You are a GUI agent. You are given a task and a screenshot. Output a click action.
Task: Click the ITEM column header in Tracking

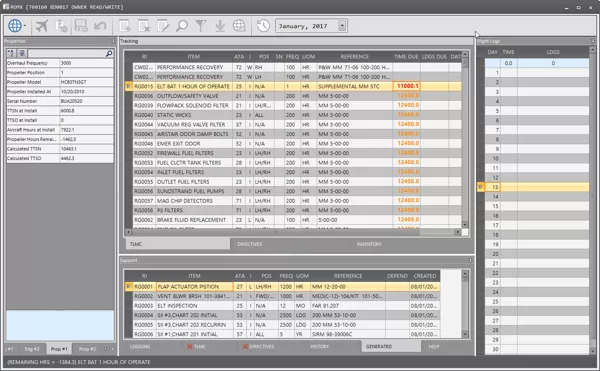[194, 57]
